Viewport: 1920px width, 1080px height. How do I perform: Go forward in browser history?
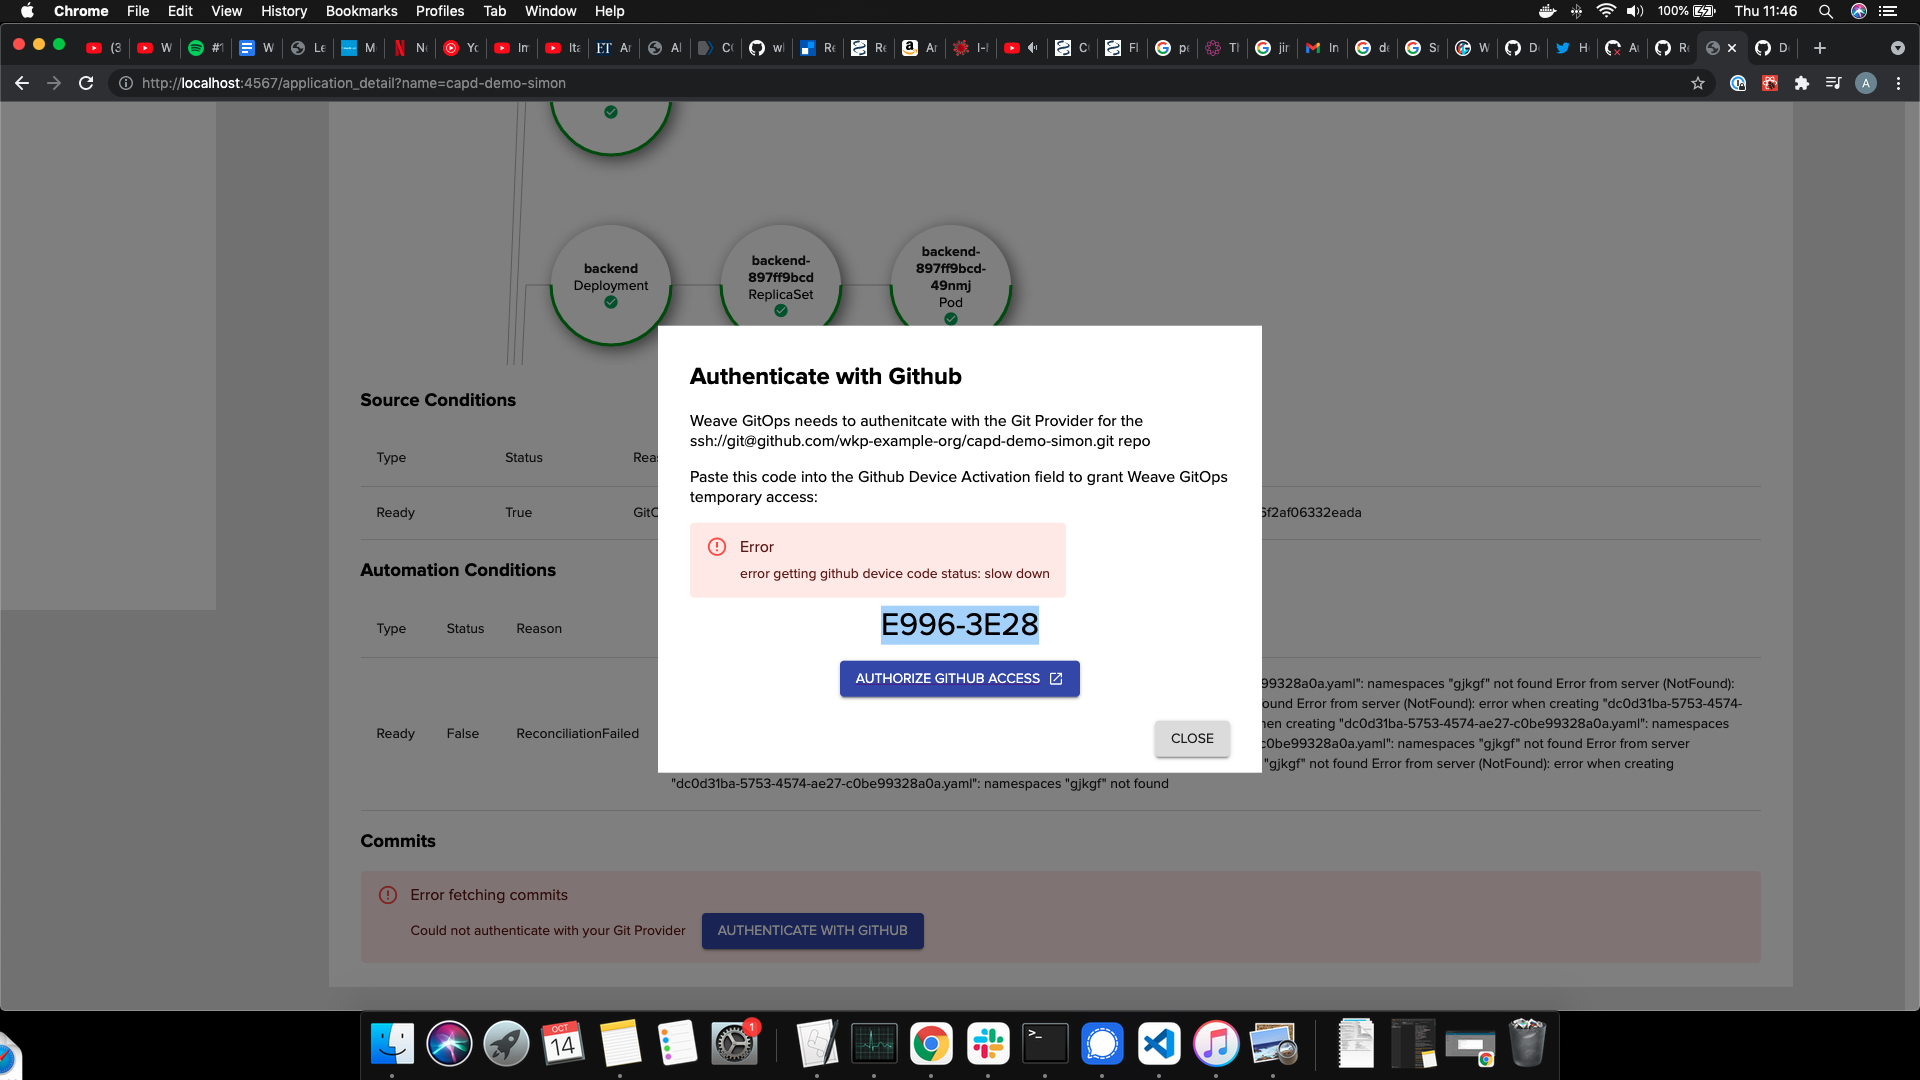coord(54,83)
